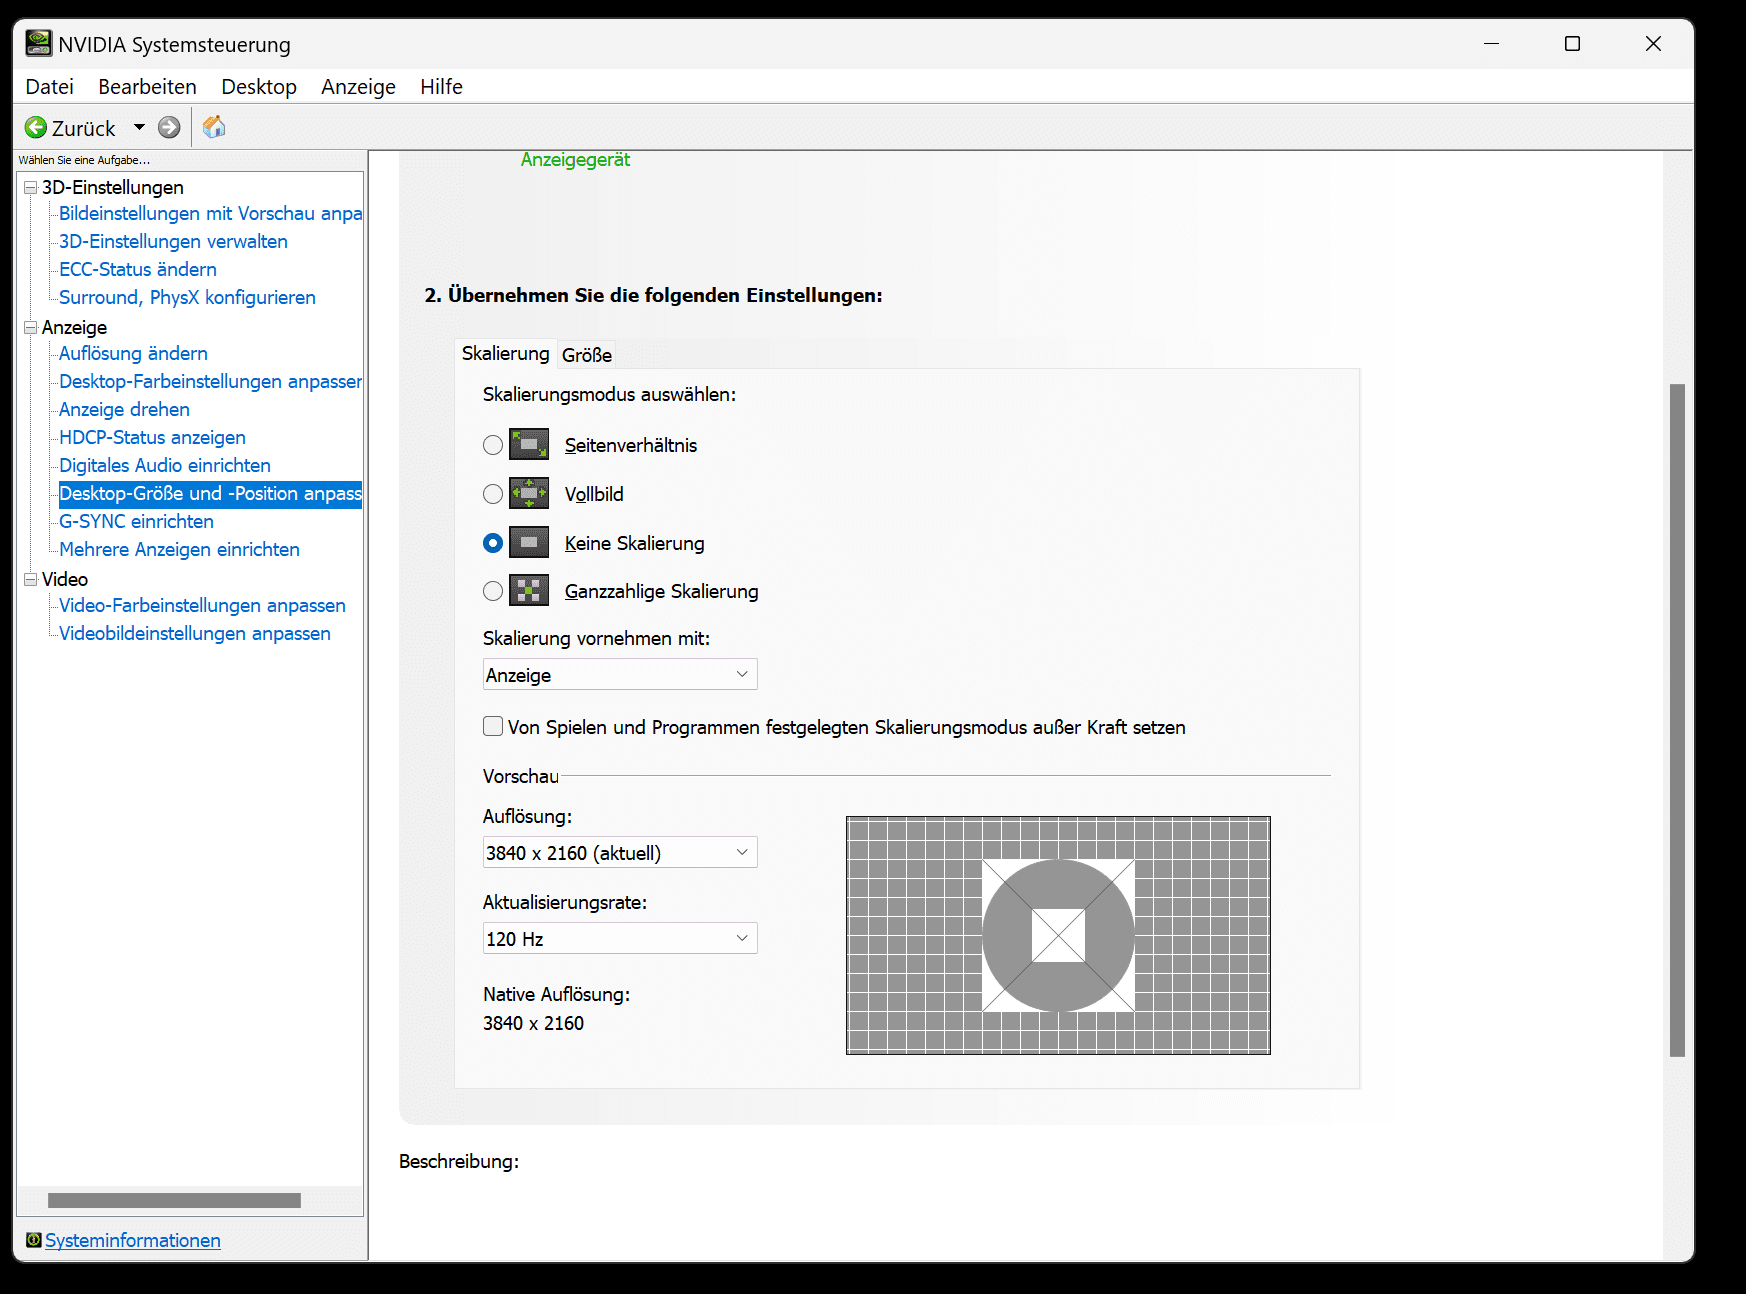
Task: Select the Seitenverhältnis radio button
Action: click(493, 445)
